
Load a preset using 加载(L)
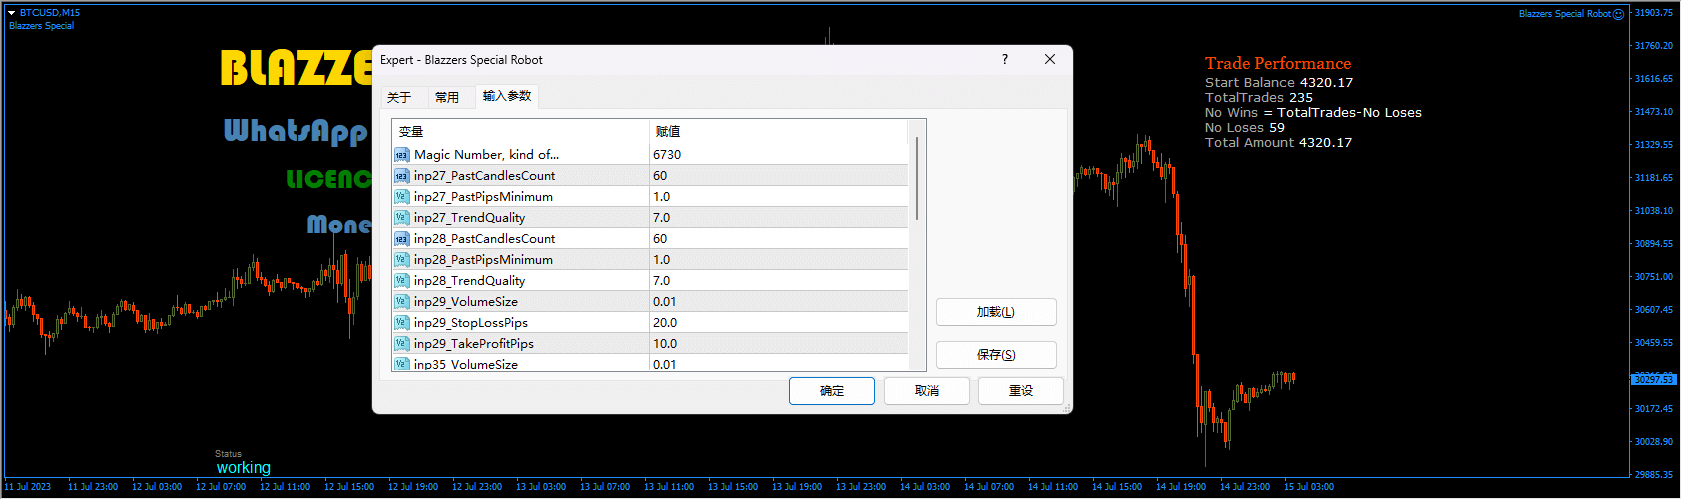[x=996, y=312]
